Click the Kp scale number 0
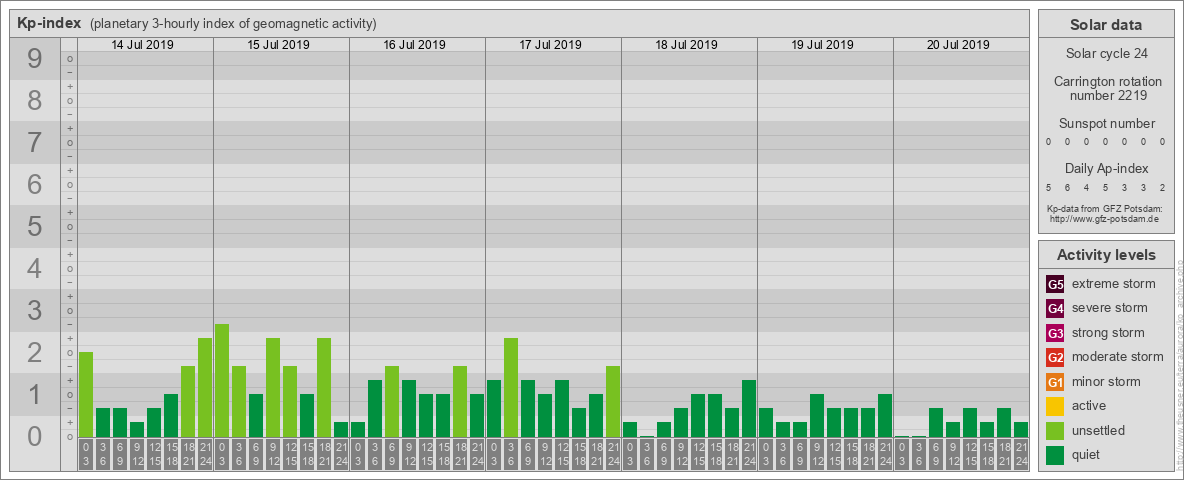 (x=35, y=436)
